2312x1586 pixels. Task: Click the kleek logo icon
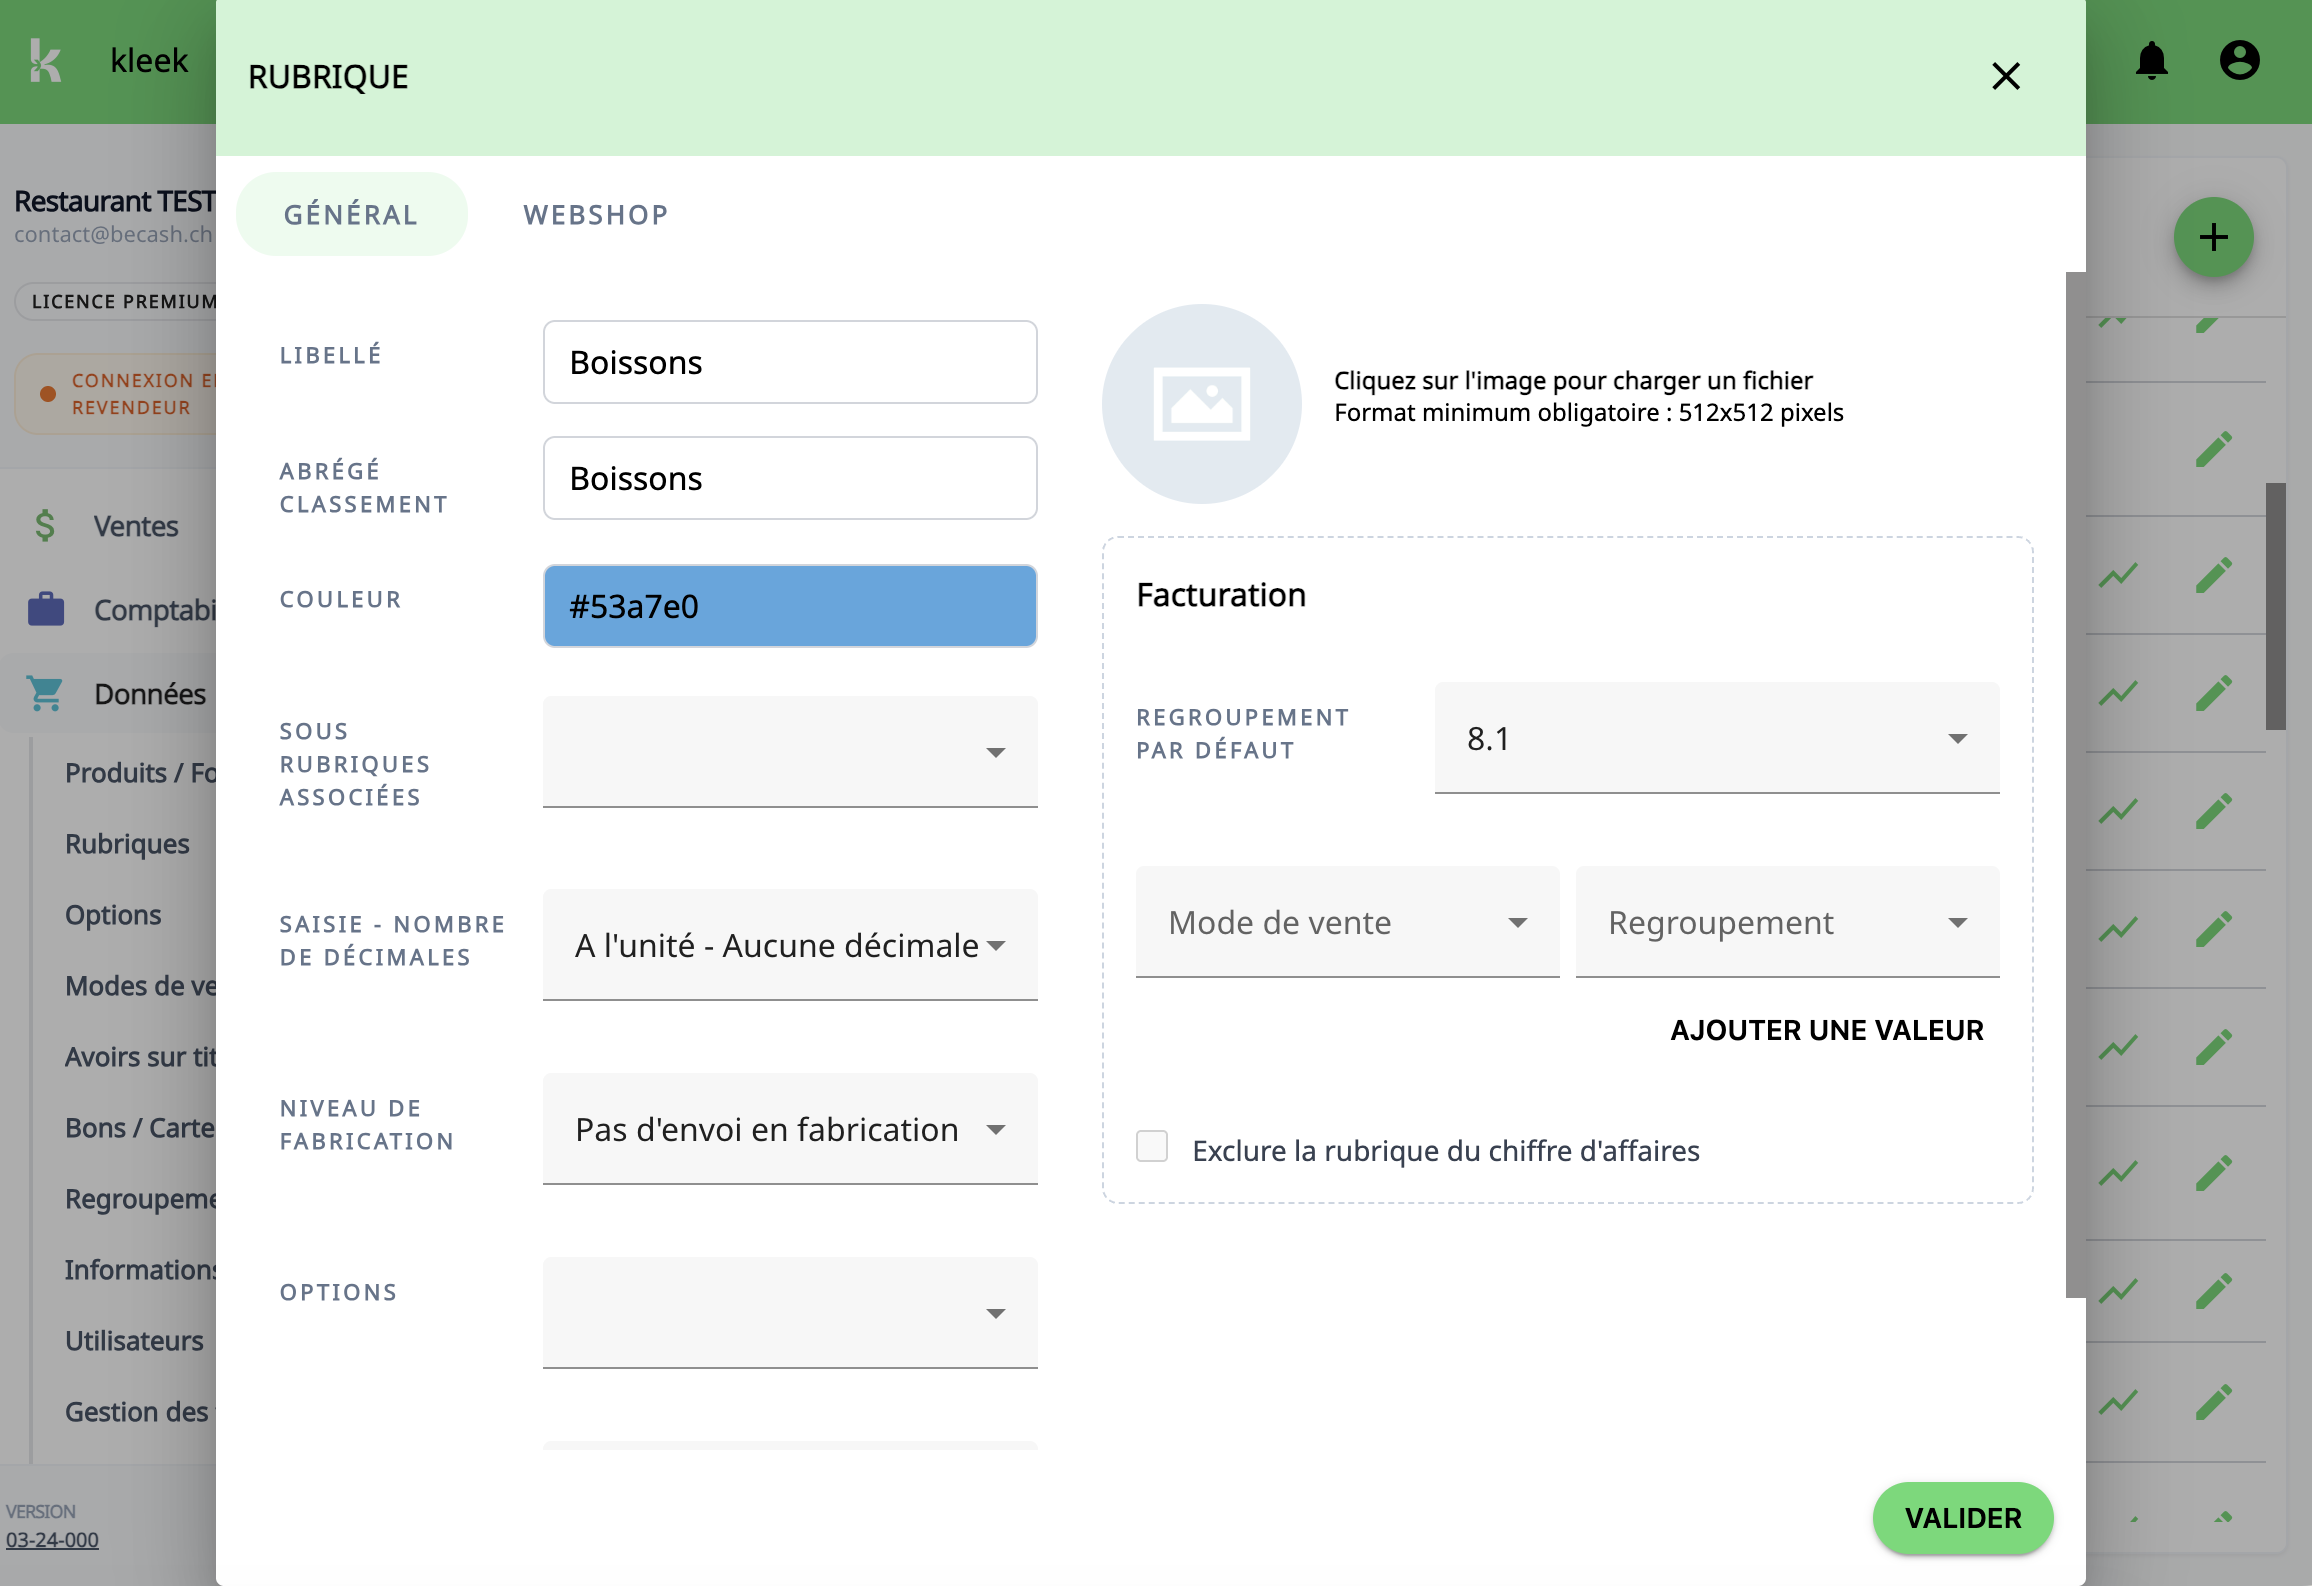pos(45,61)
